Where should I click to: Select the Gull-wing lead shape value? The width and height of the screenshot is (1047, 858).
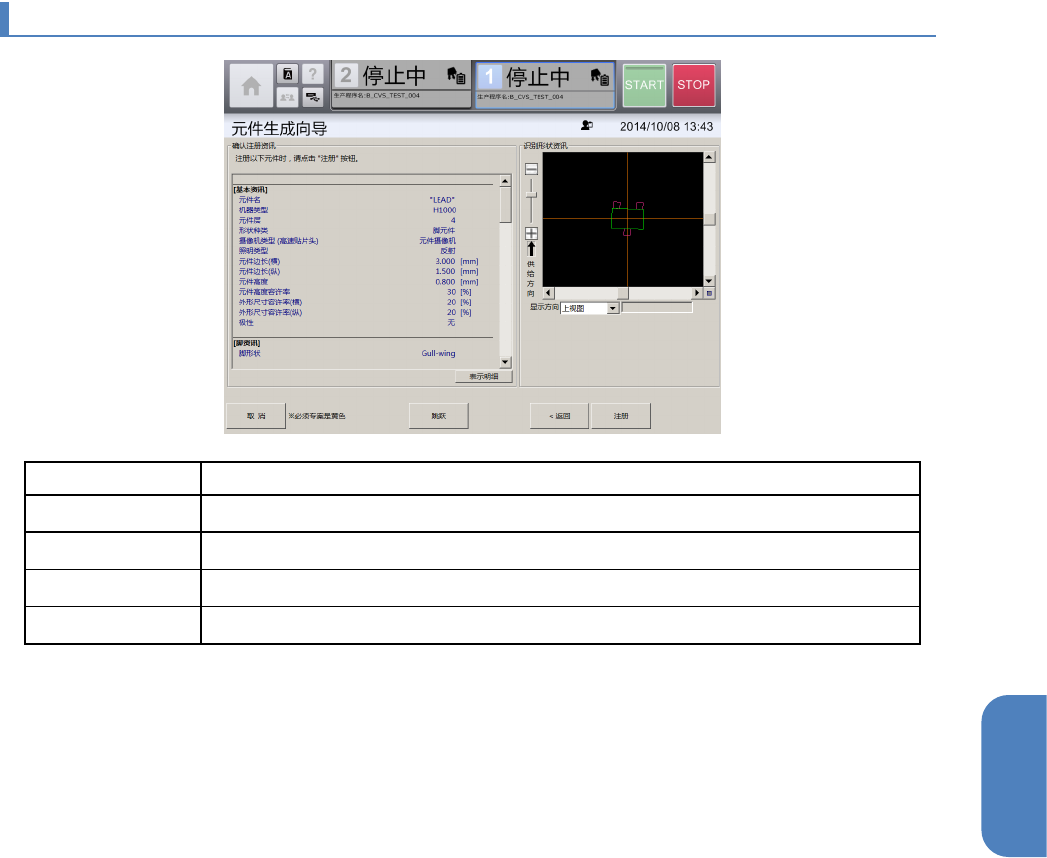coord(439,353)
